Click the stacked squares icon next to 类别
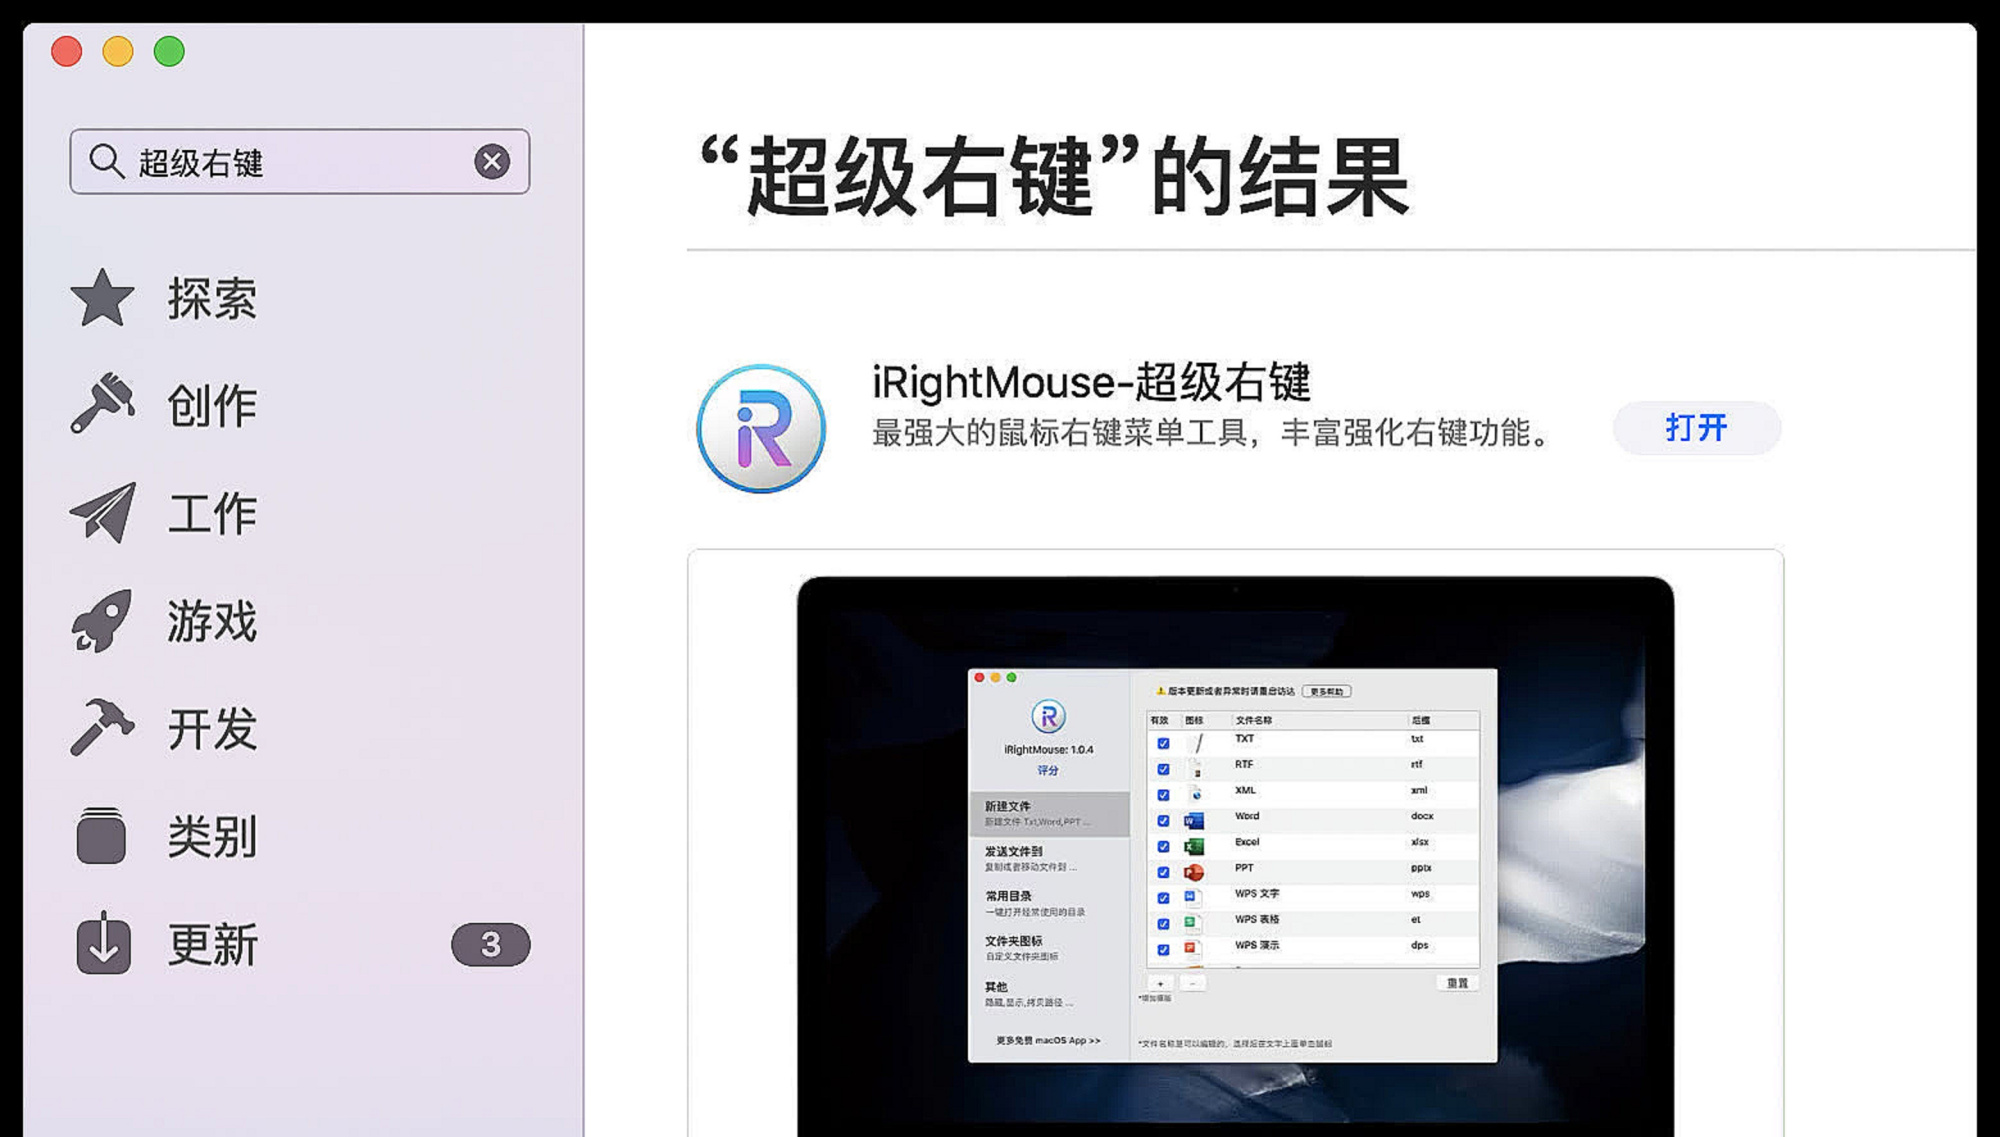 tap(101, 835)
